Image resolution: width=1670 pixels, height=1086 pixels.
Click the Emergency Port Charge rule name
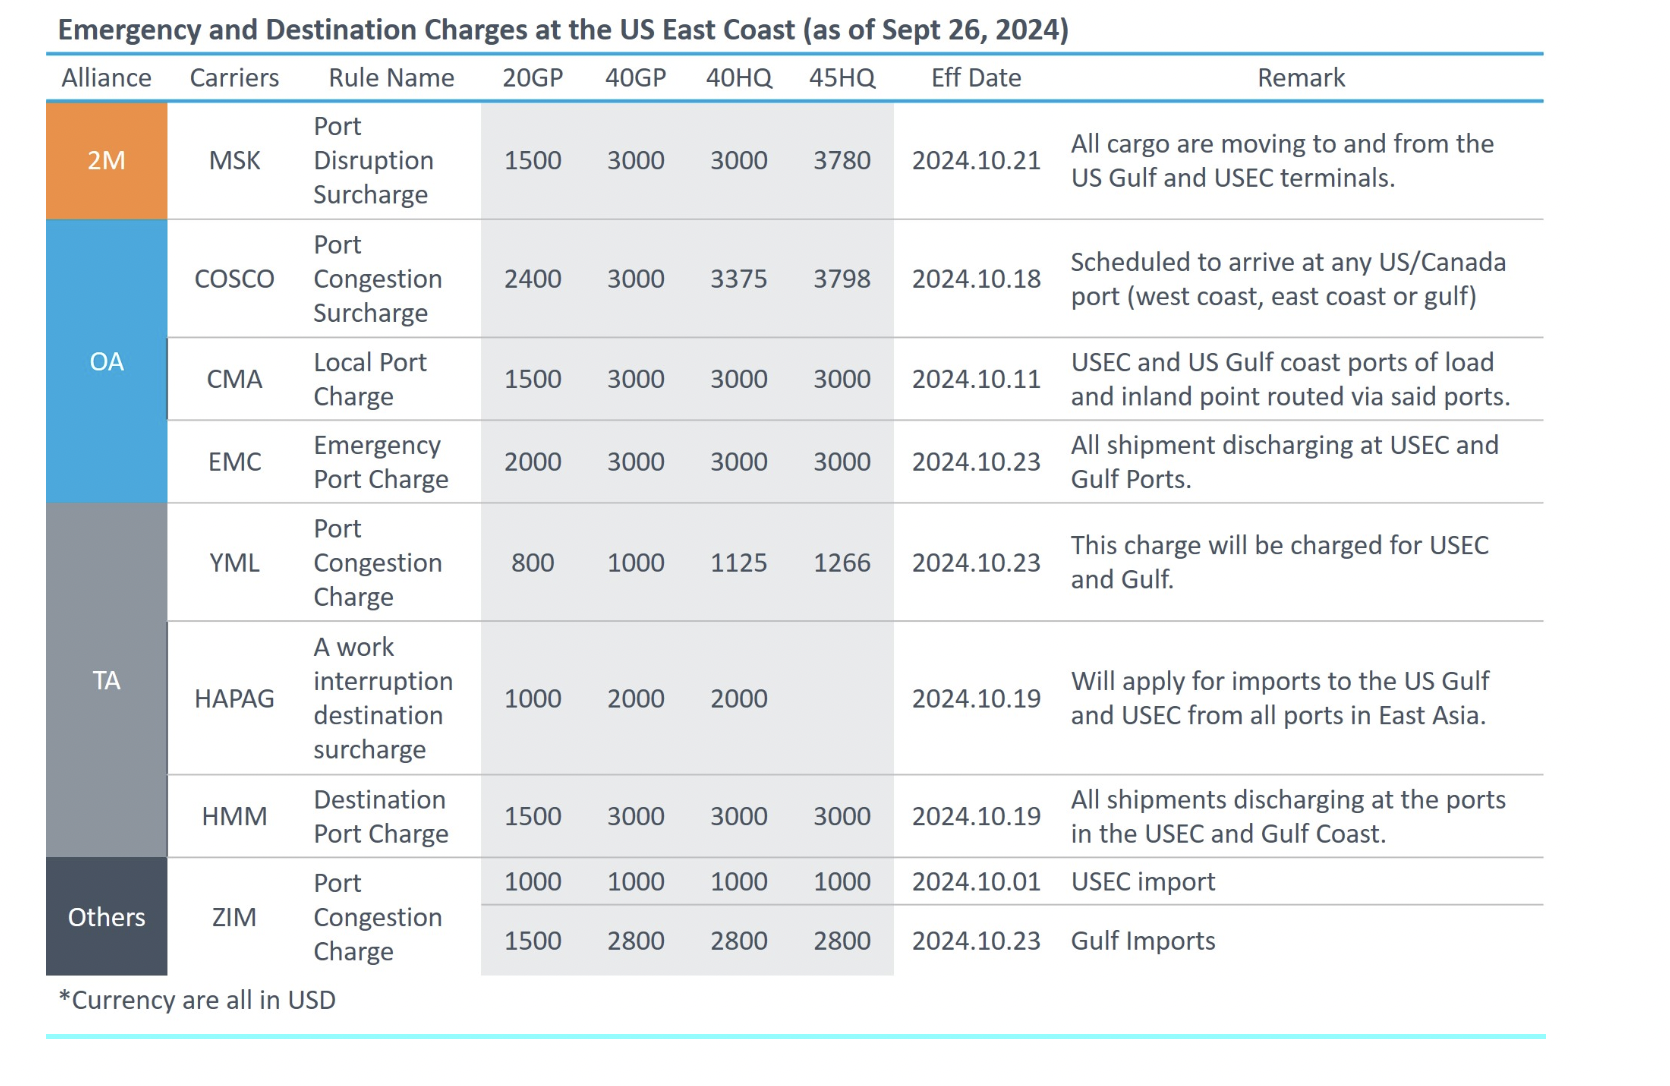[x=381, y=462]
